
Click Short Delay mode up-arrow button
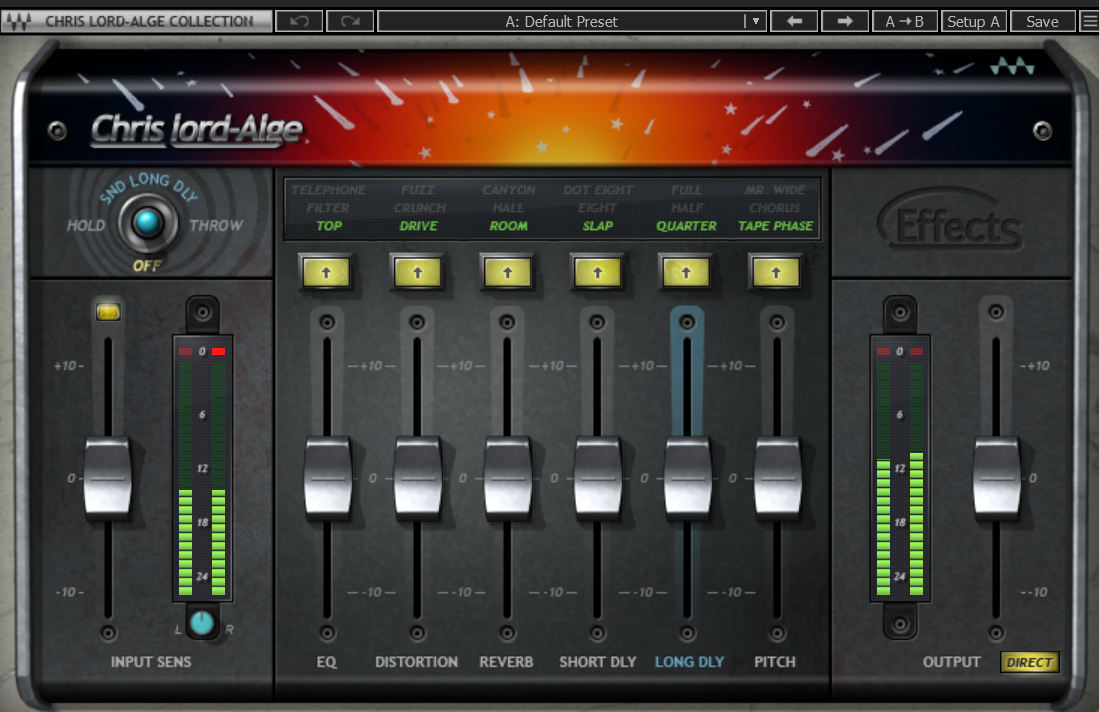(597, 273)
